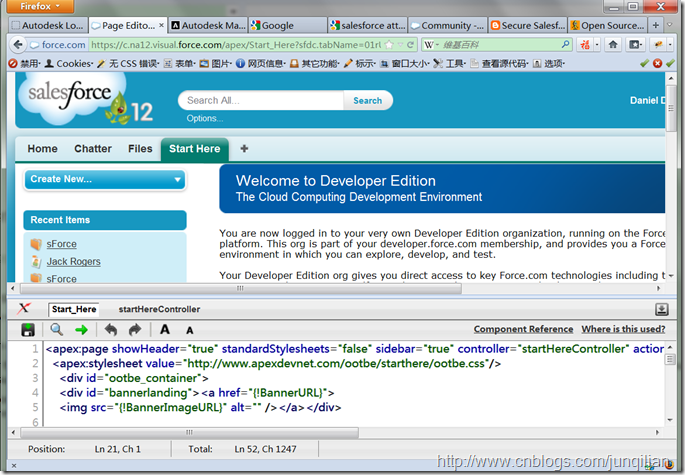This screenshot has width=685, height=475.
Task: Open the Jack Rogers recent item link
Action: click(x=73, y=261)
